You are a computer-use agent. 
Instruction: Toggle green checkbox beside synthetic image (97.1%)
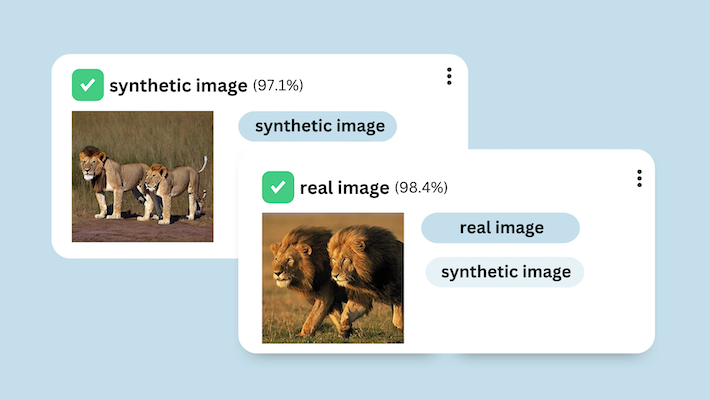click(88, 85)
